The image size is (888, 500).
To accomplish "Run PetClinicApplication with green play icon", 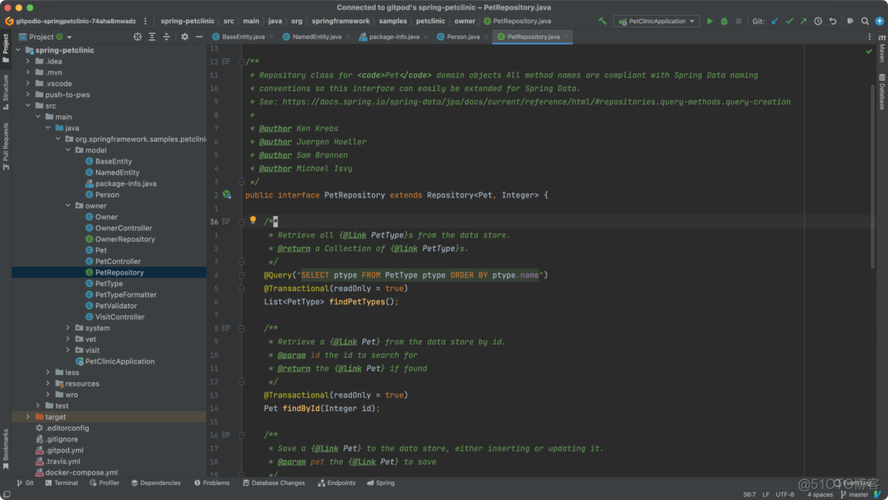I will (x=710, y=21).
